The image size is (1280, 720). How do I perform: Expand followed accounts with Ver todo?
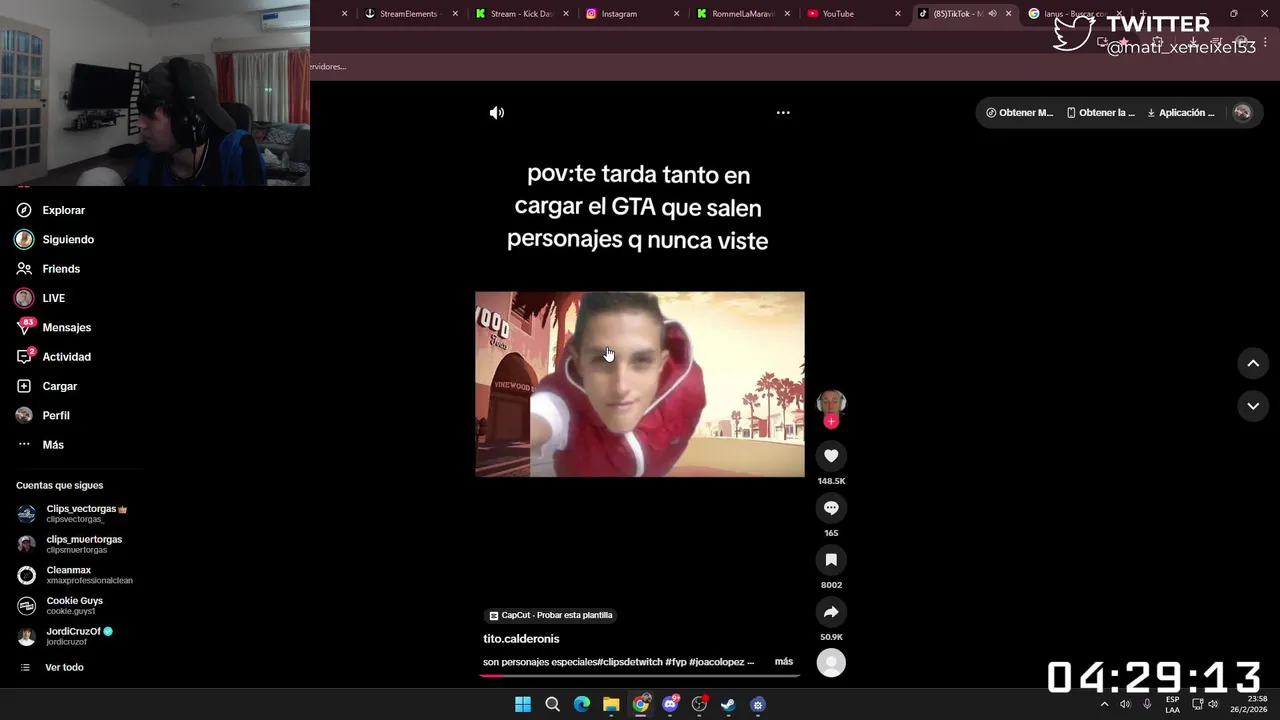(x=64, y=667)
